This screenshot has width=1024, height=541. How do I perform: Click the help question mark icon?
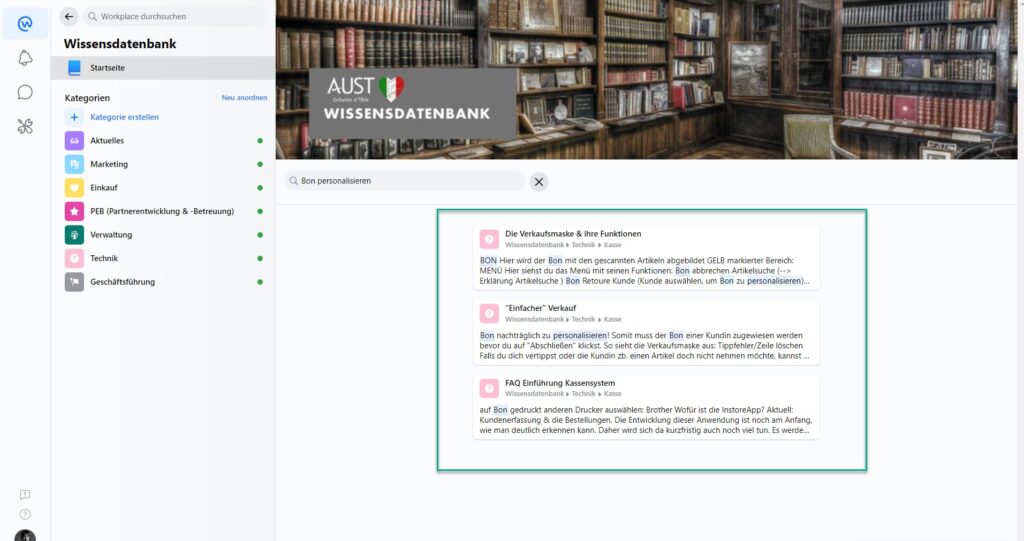[25, 514]
